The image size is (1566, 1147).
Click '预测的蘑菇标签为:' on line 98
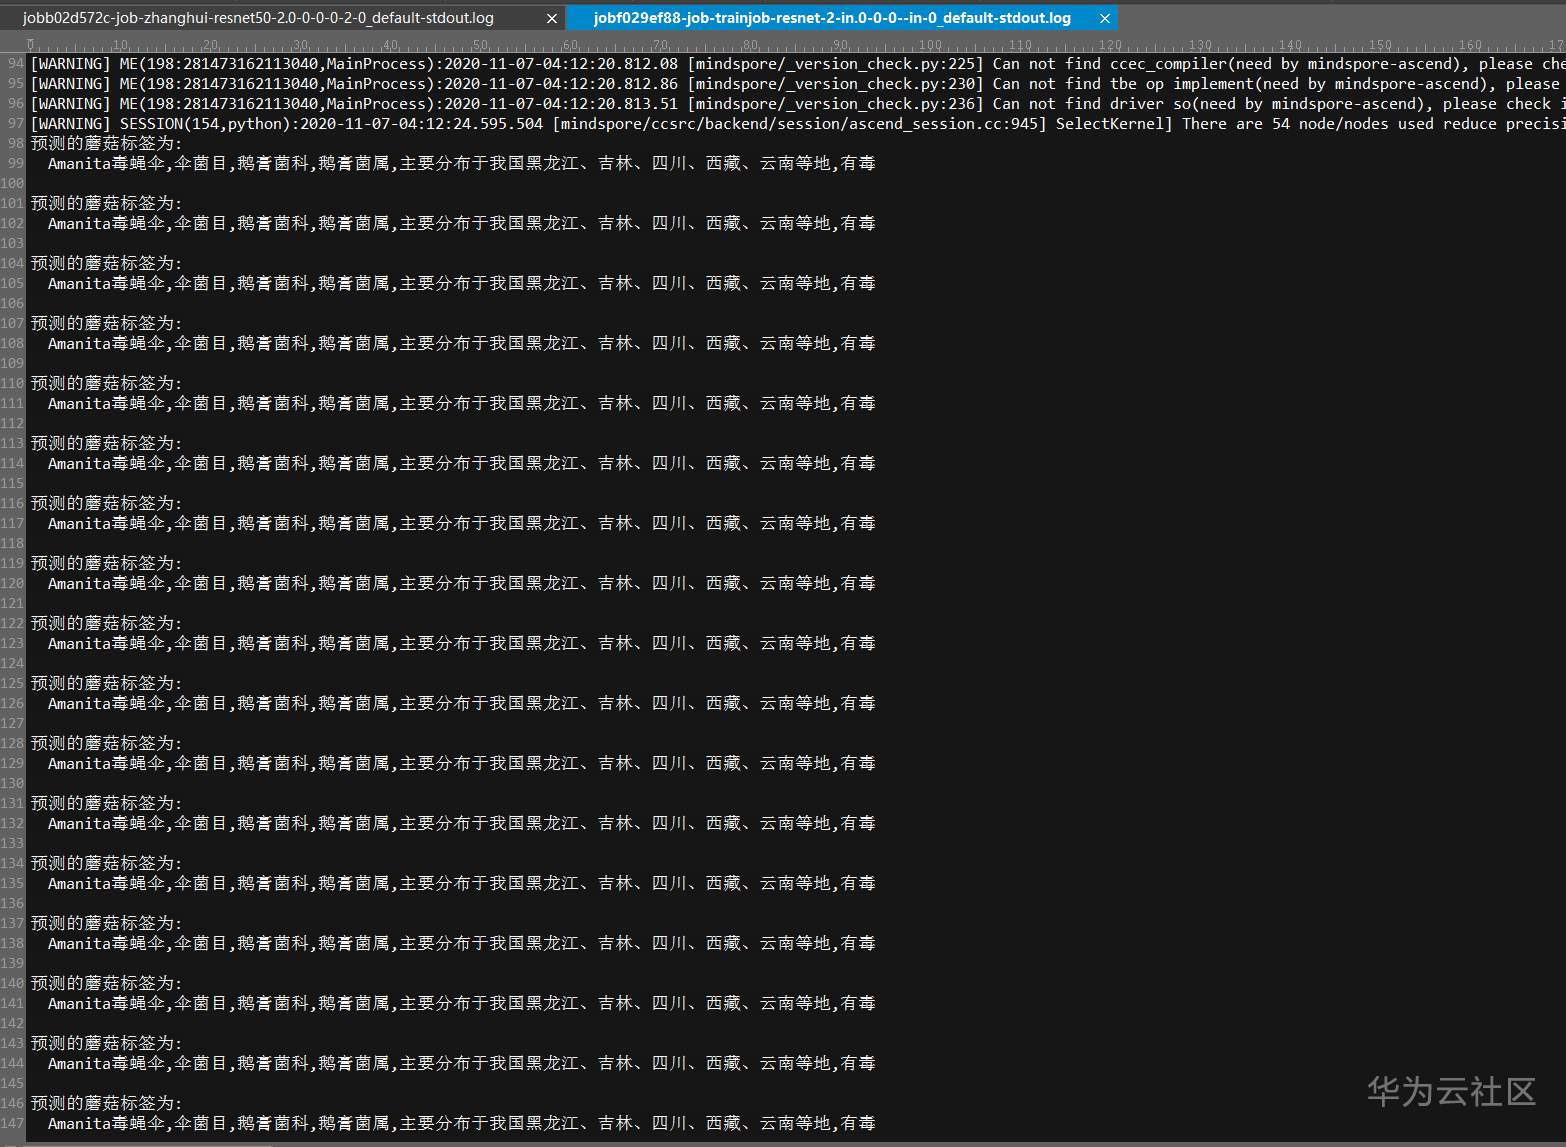point(107,144)
